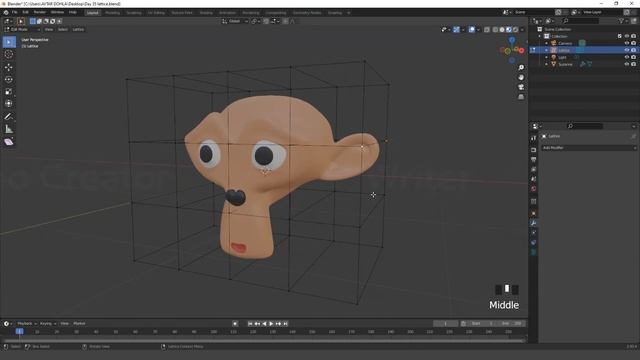Viewport: 640px width, 360px height.
Task: Click the viewport zoom magnifier icon
Action: click(x=521, y=67)
